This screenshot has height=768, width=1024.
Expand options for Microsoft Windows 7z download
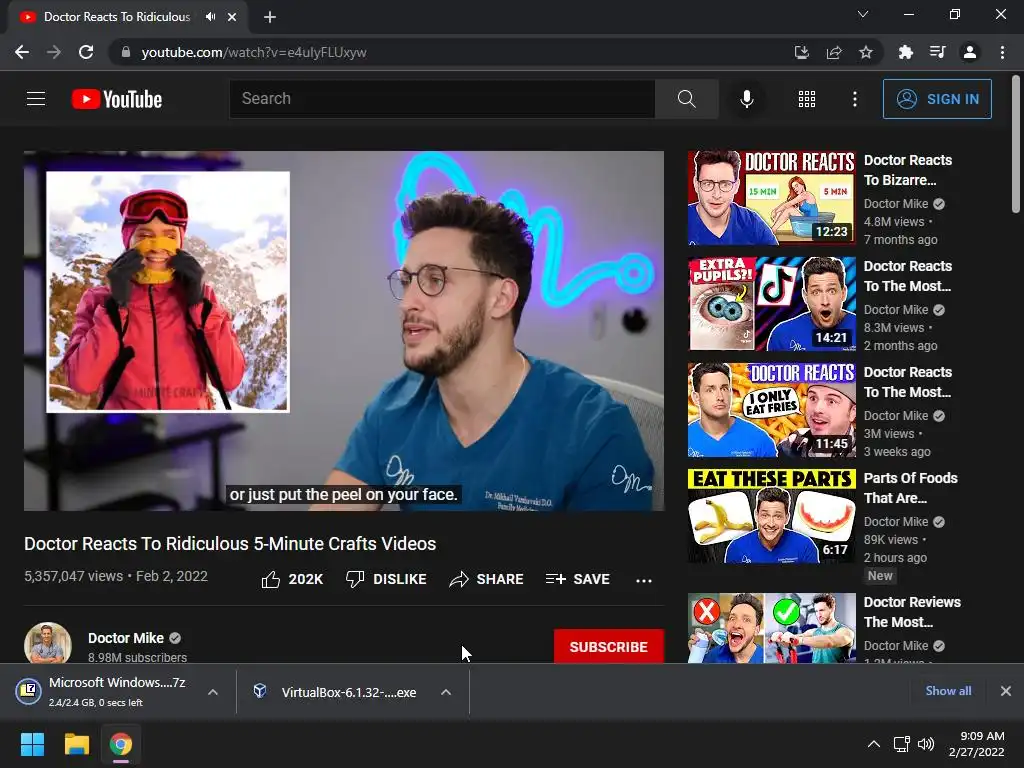coord(213,692)
